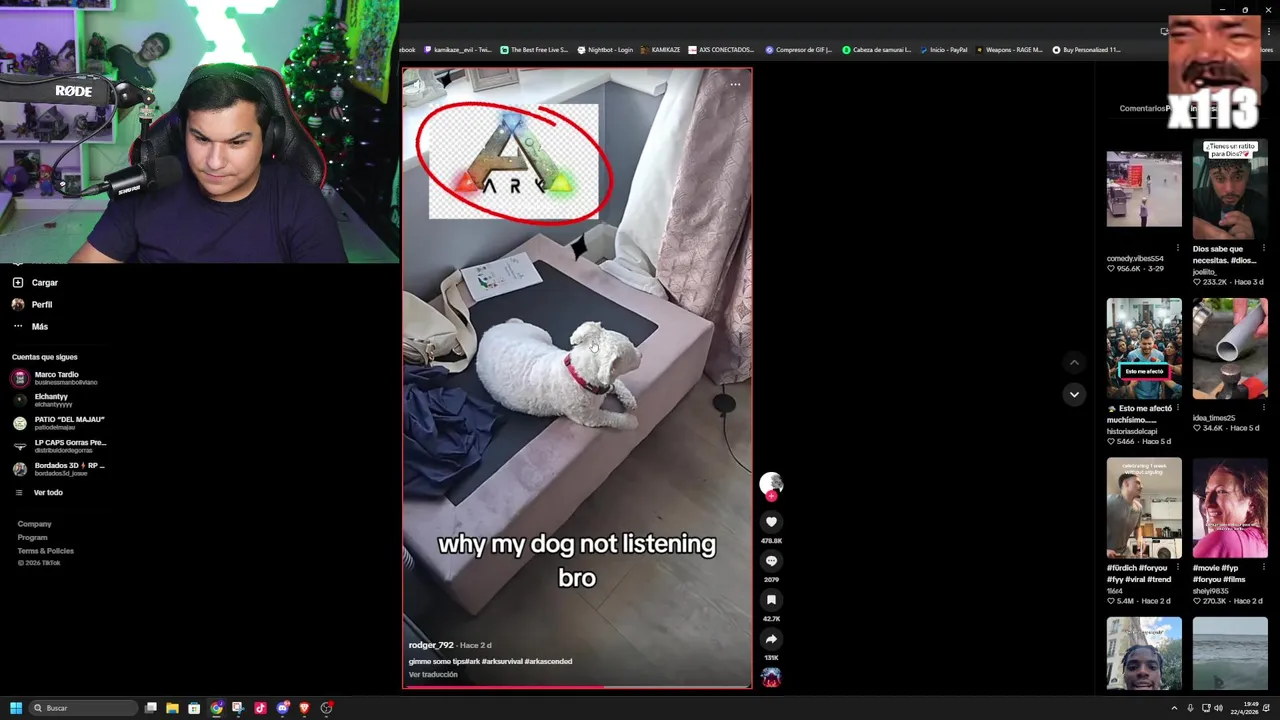Seek on video progress bar
This screenshot has width=1280, height=720.
click(x=577, y=687)
